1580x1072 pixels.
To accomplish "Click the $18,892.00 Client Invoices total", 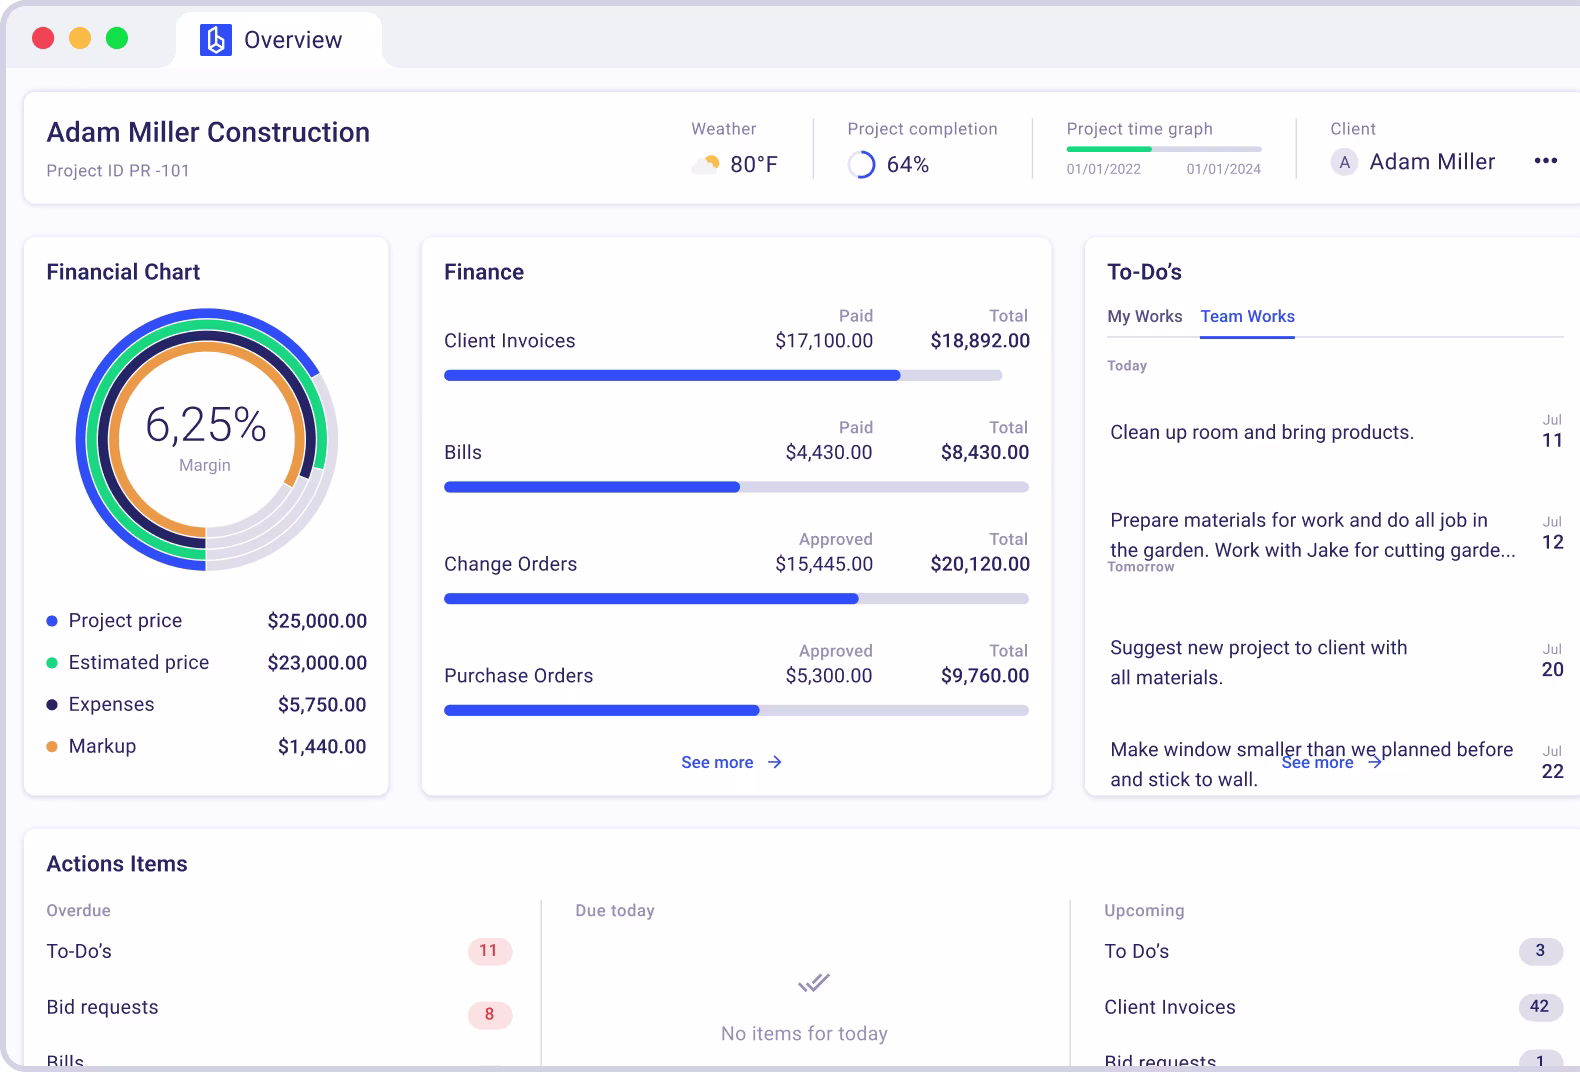I will (x=980, y=341).
